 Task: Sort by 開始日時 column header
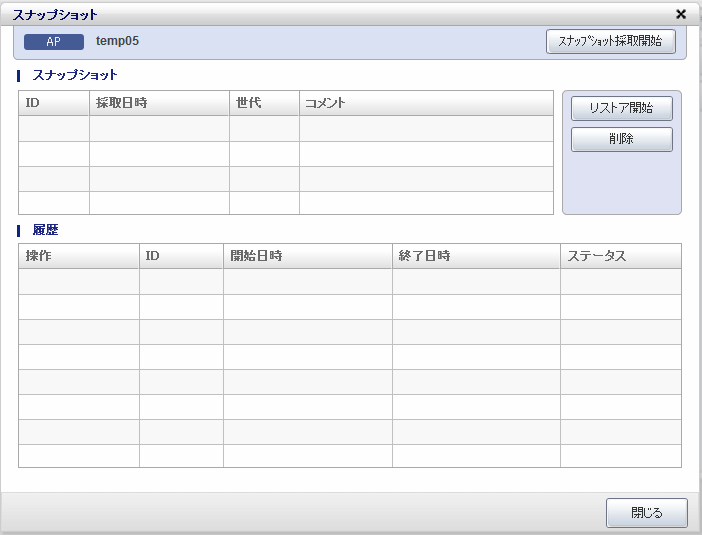[x=308, y=256]
